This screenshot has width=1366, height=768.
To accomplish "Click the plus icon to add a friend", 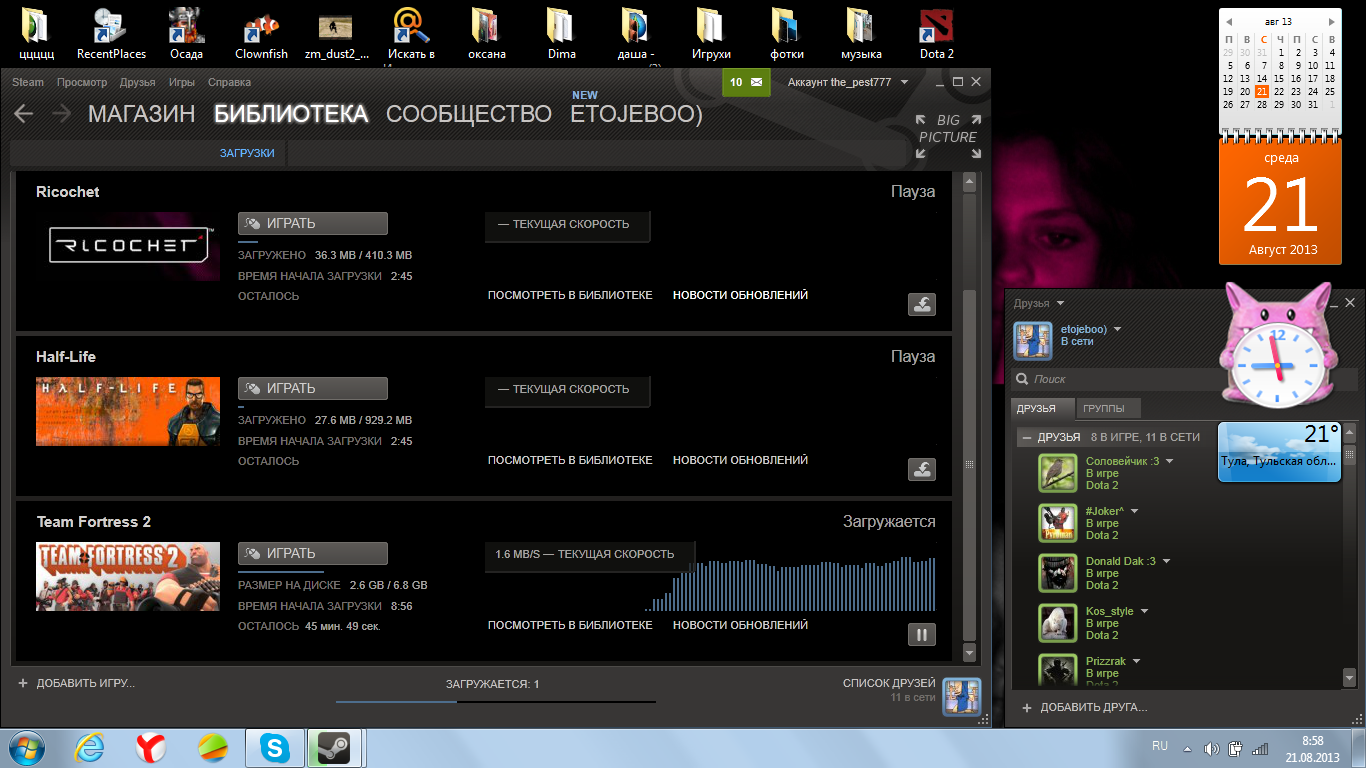I will [x=1026, y=707].
